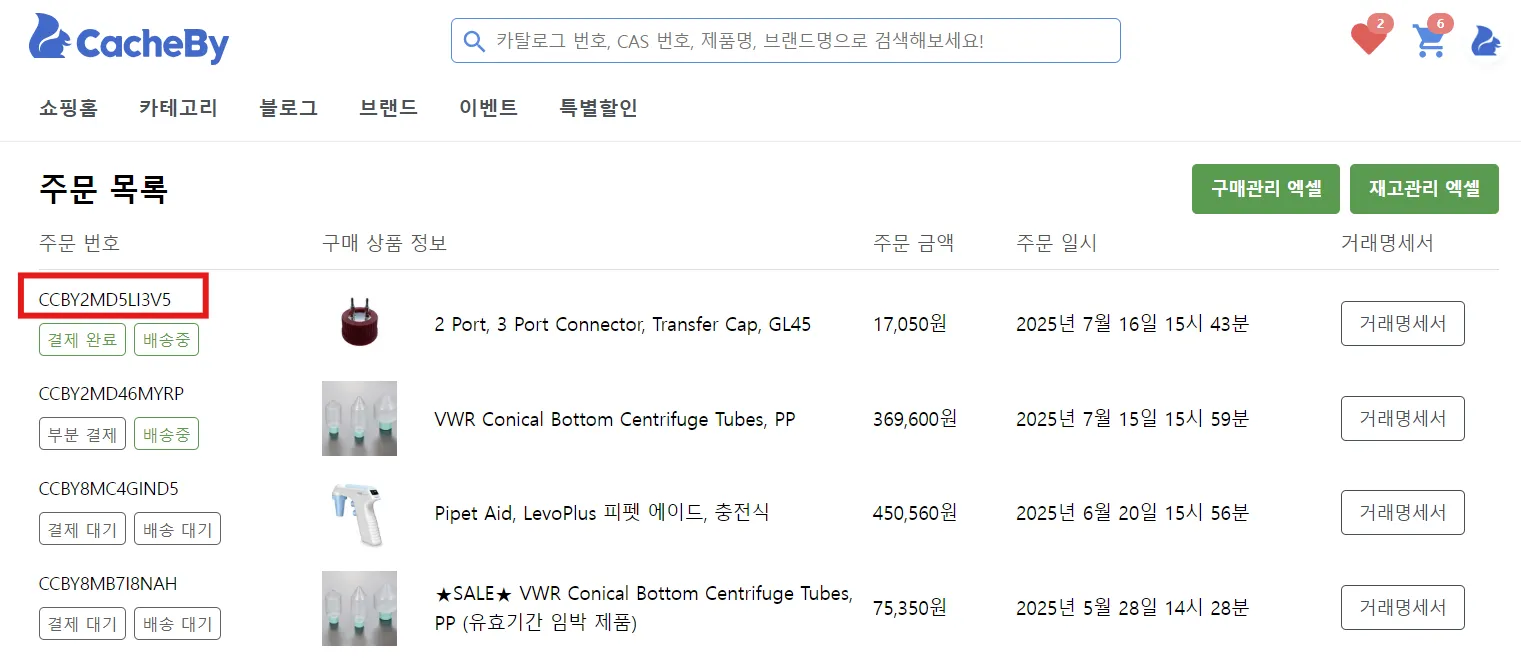Open the ★SALE★ VWR Conical product name

coord(644,608)
